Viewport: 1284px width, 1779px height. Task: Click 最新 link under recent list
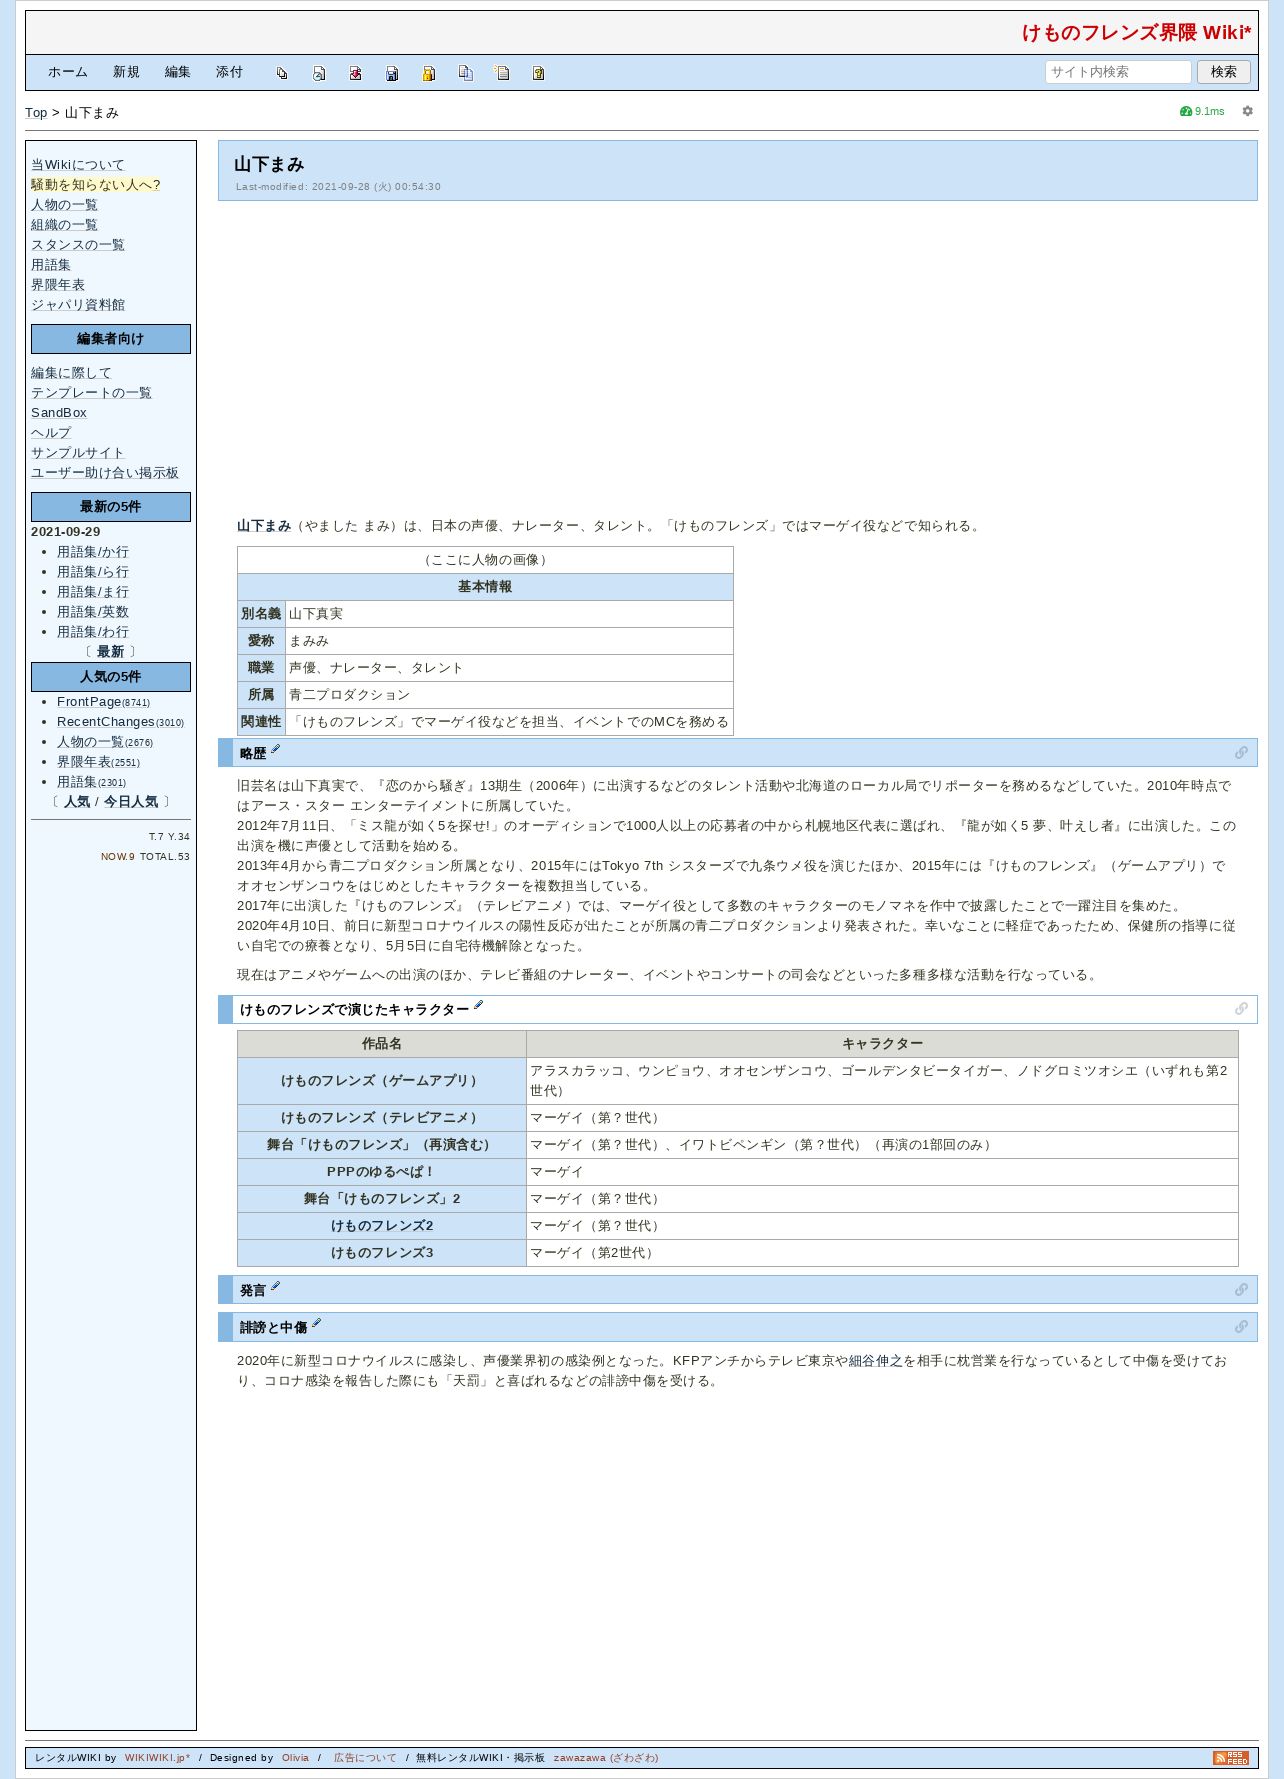coord(110,652)
